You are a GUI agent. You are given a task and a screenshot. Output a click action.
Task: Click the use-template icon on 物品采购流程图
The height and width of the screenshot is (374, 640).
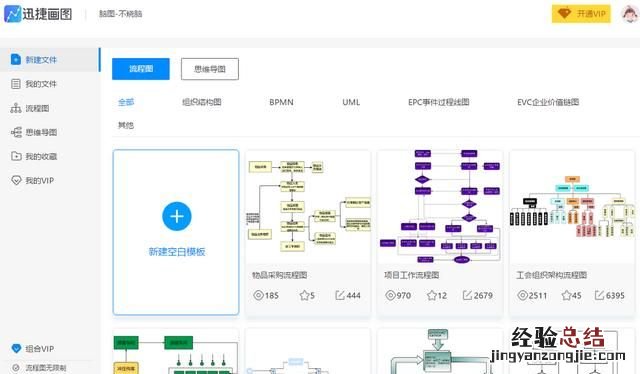pyautogui.click(x=340, y=295)
